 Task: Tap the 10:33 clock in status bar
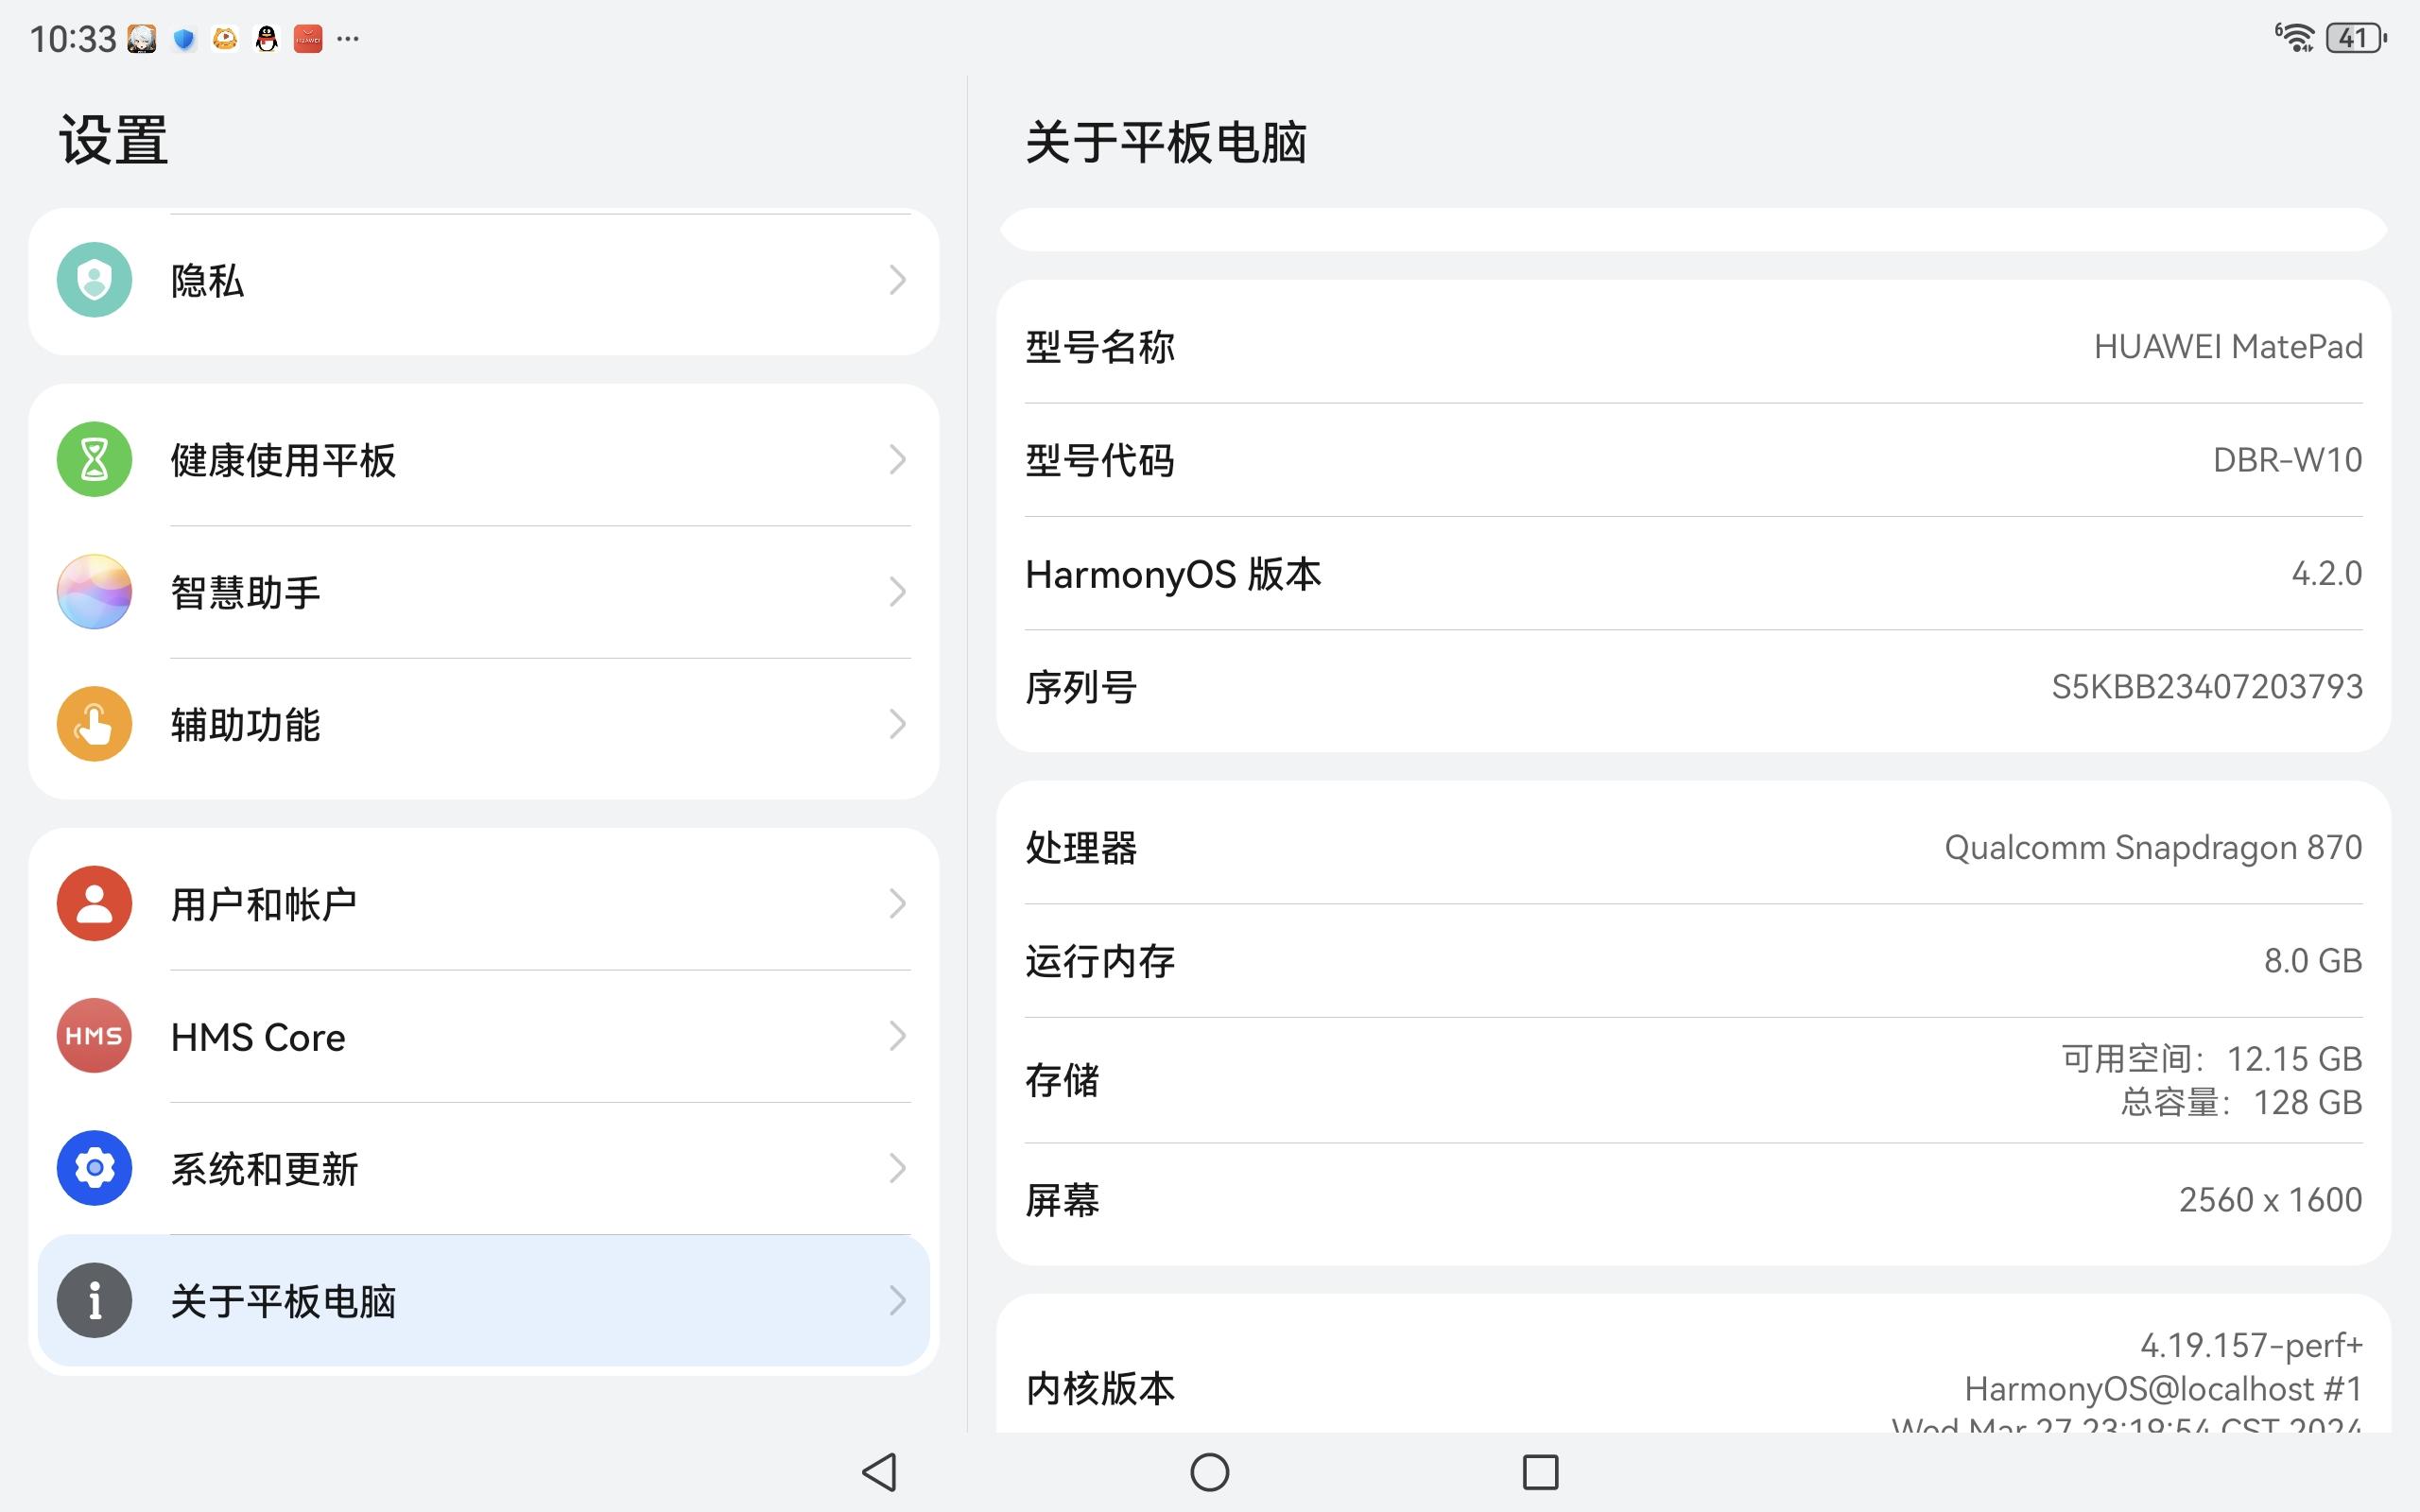click(x=73, y=39)
